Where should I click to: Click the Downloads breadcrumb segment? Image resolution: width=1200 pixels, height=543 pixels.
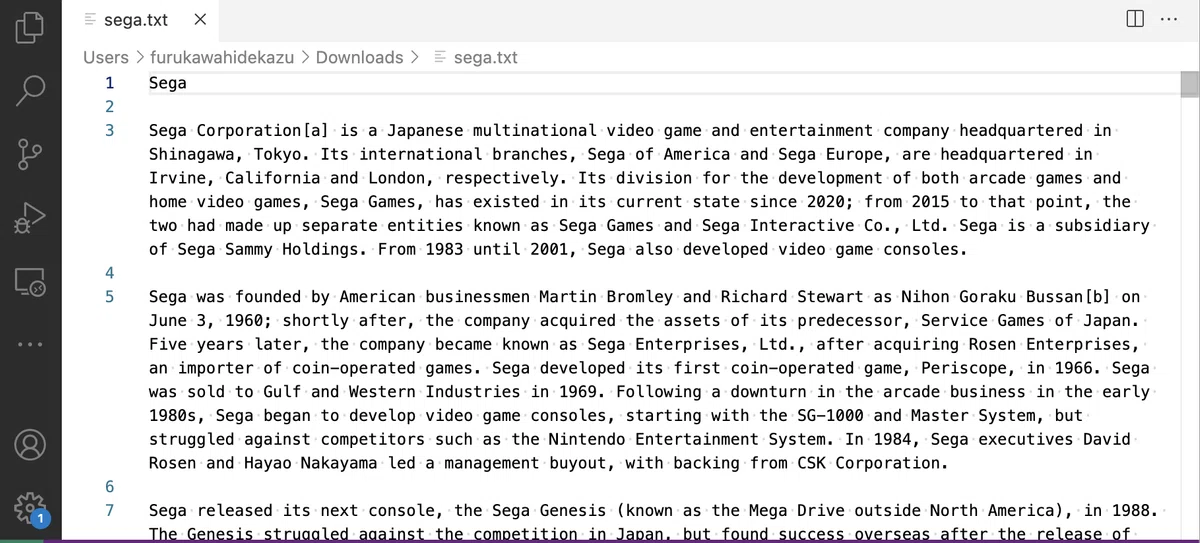coord(360,57)
